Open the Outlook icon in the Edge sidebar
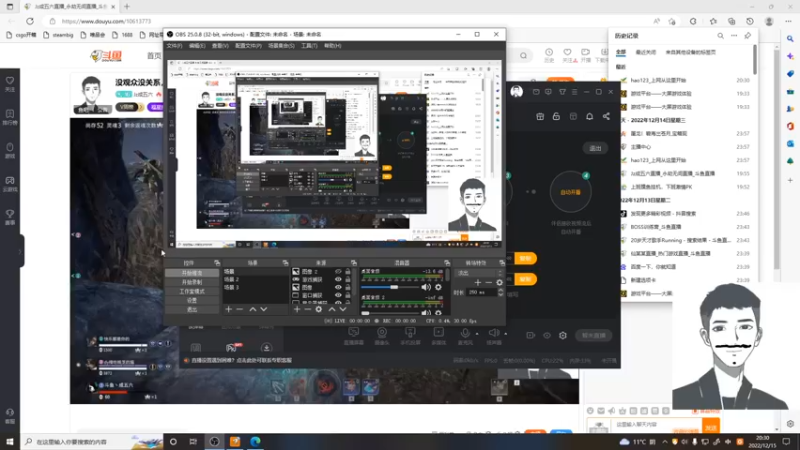This screenshot has width=800, height=450. pyautogui.click(x=790, y=144)
